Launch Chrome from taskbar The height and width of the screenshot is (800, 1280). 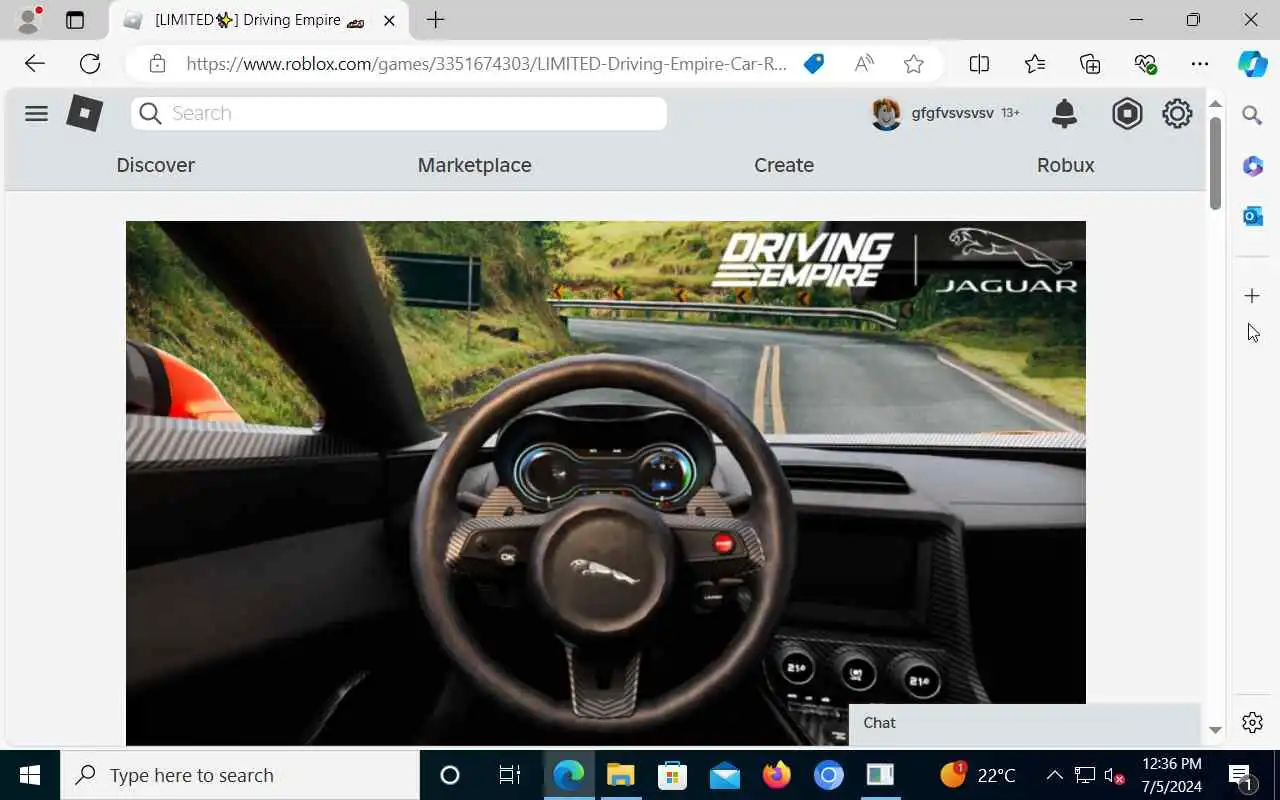coord(828,775)
